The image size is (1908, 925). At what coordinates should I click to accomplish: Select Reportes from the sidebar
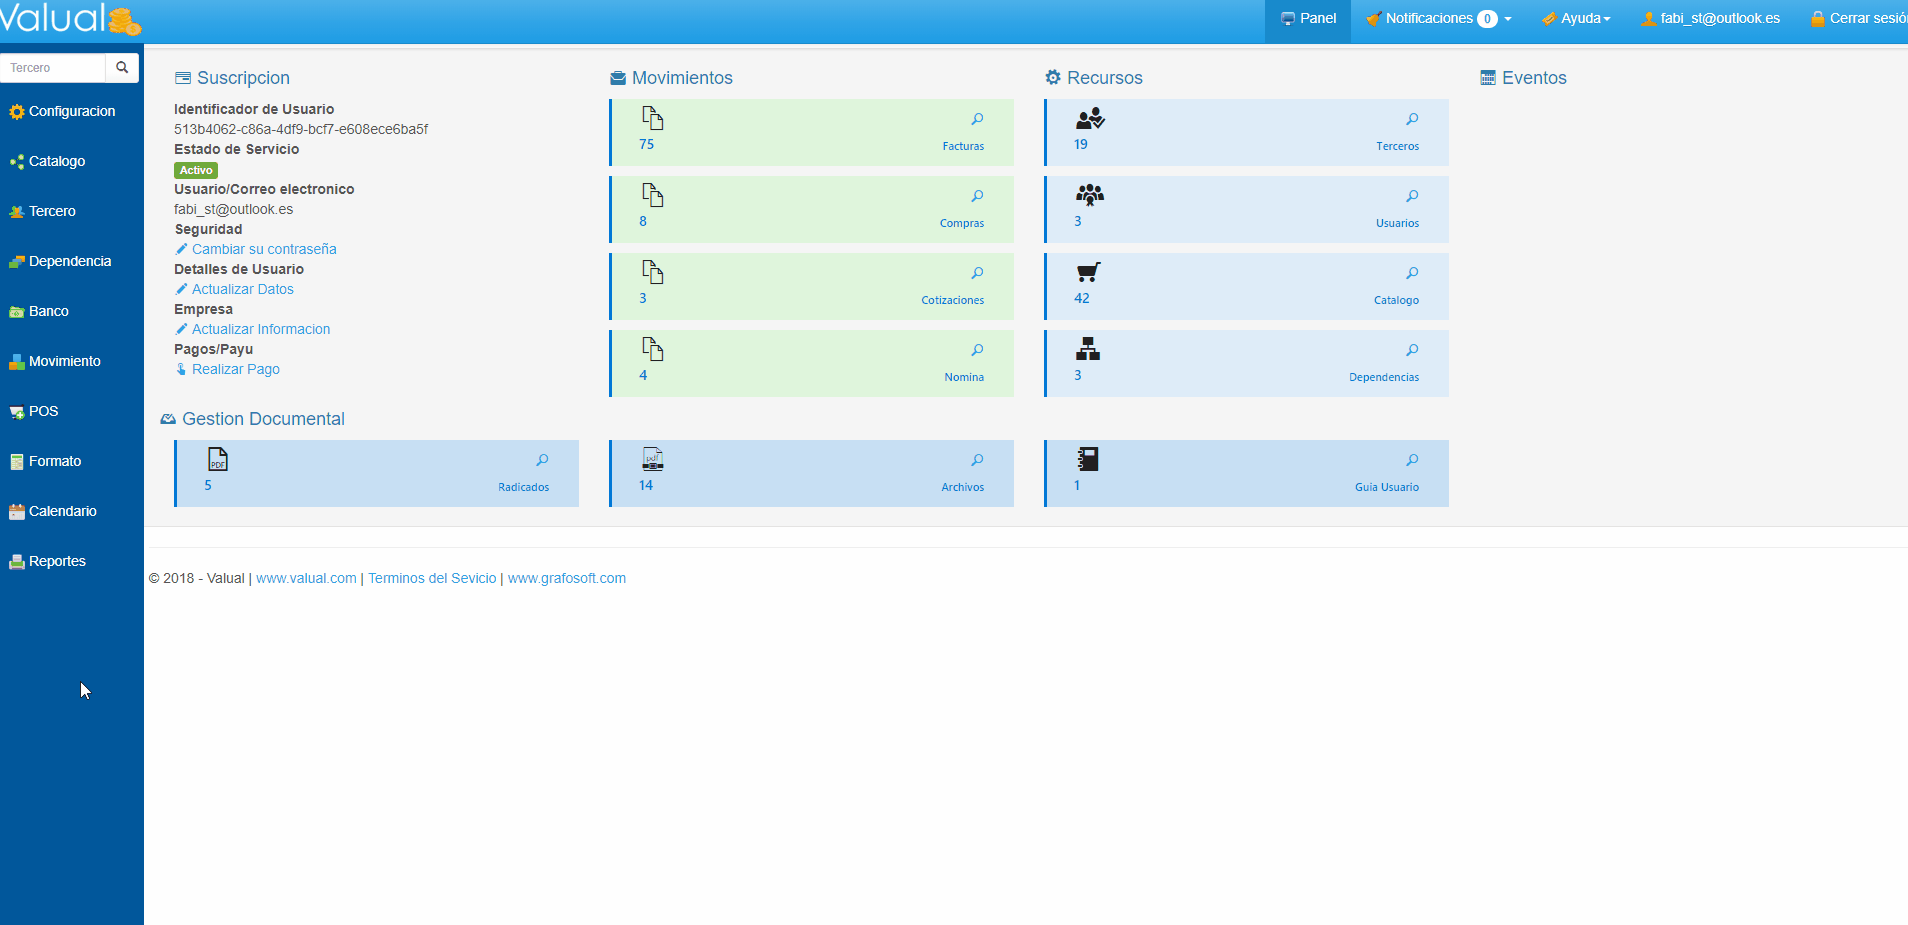click(57, 561)
